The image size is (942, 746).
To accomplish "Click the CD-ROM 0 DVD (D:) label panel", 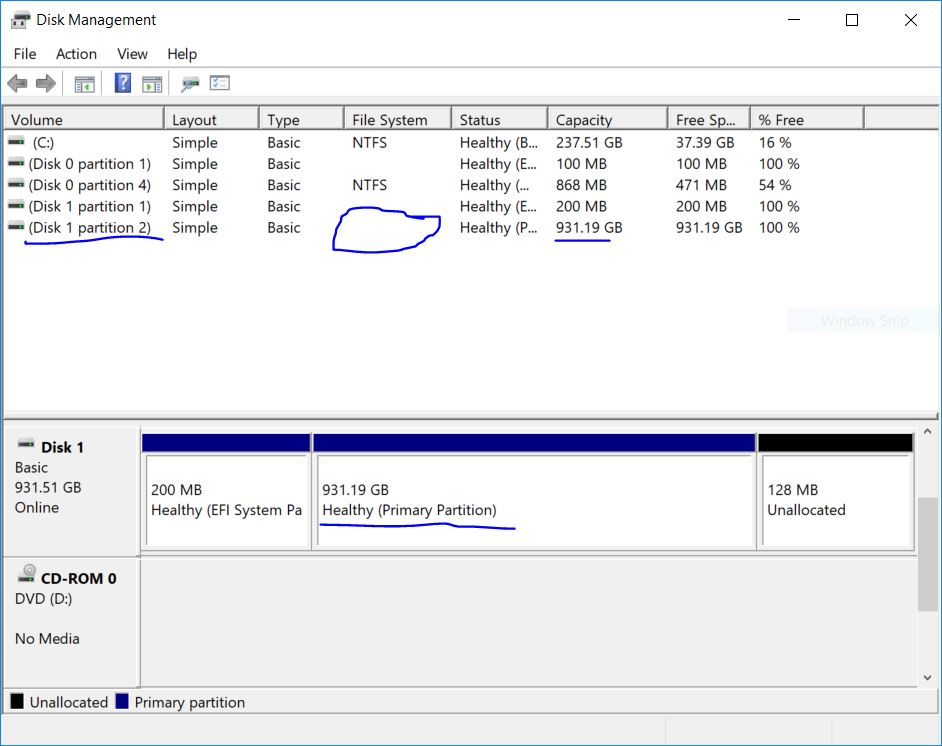I will (71, 622).
